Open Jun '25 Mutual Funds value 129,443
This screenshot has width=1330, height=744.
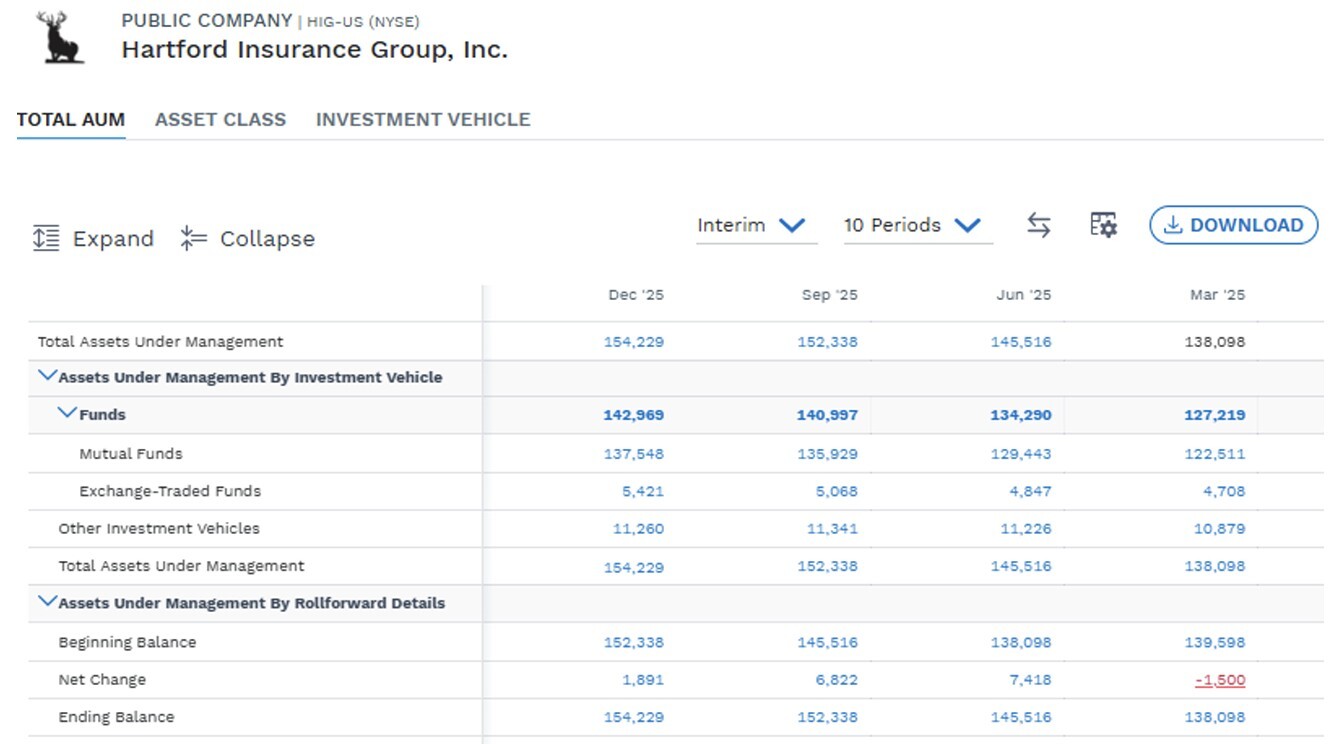[x=1021, y=454]
